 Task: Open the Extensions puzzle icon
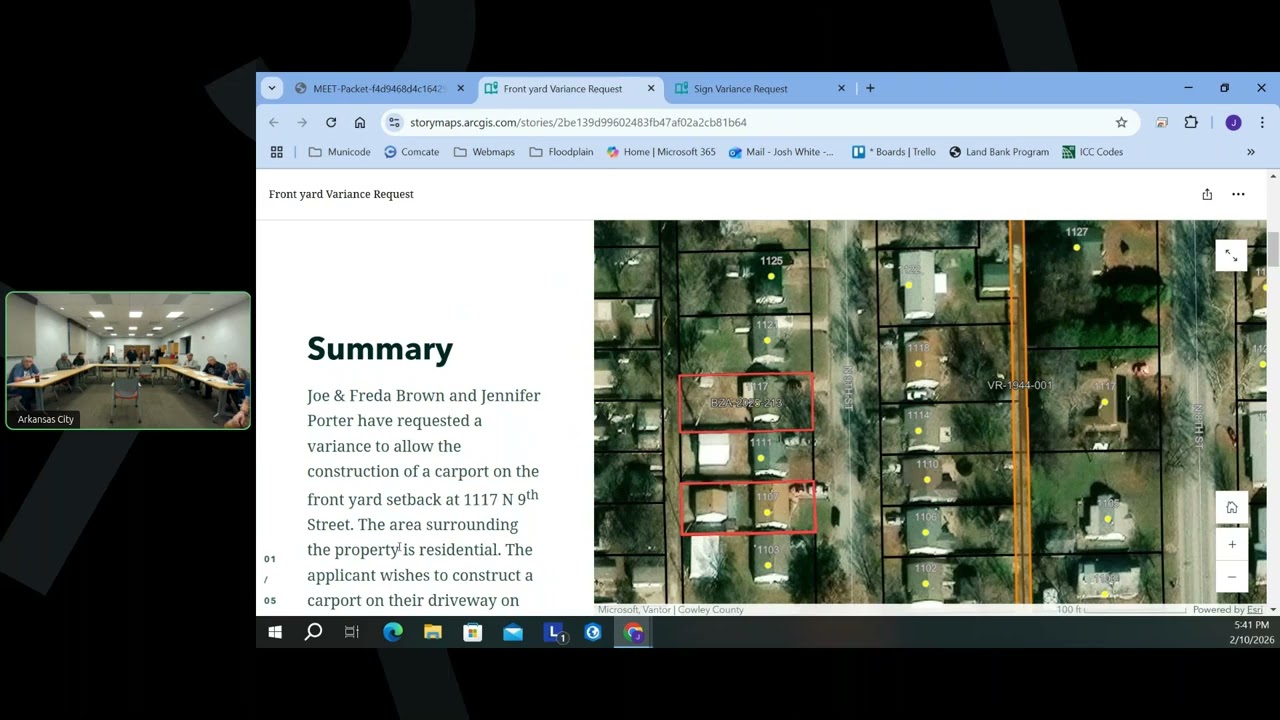pyautogui.click(x=1191, y=122)
